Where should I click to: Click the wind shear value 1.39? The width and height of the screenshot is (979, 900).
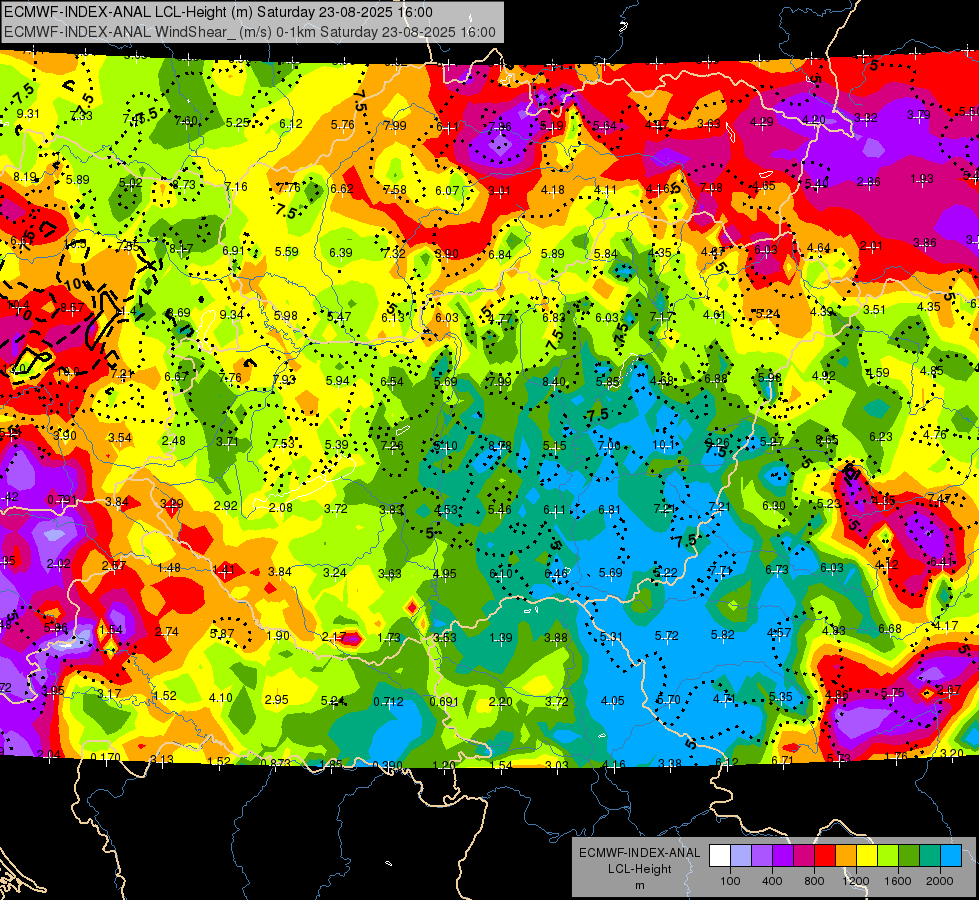click(501, 637)
